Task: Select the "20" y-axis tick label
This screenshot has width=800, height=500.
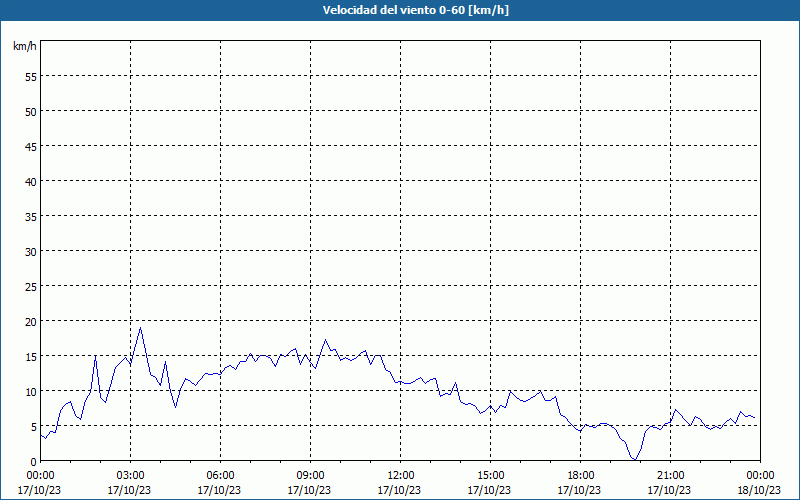Action: coord(31,321)
